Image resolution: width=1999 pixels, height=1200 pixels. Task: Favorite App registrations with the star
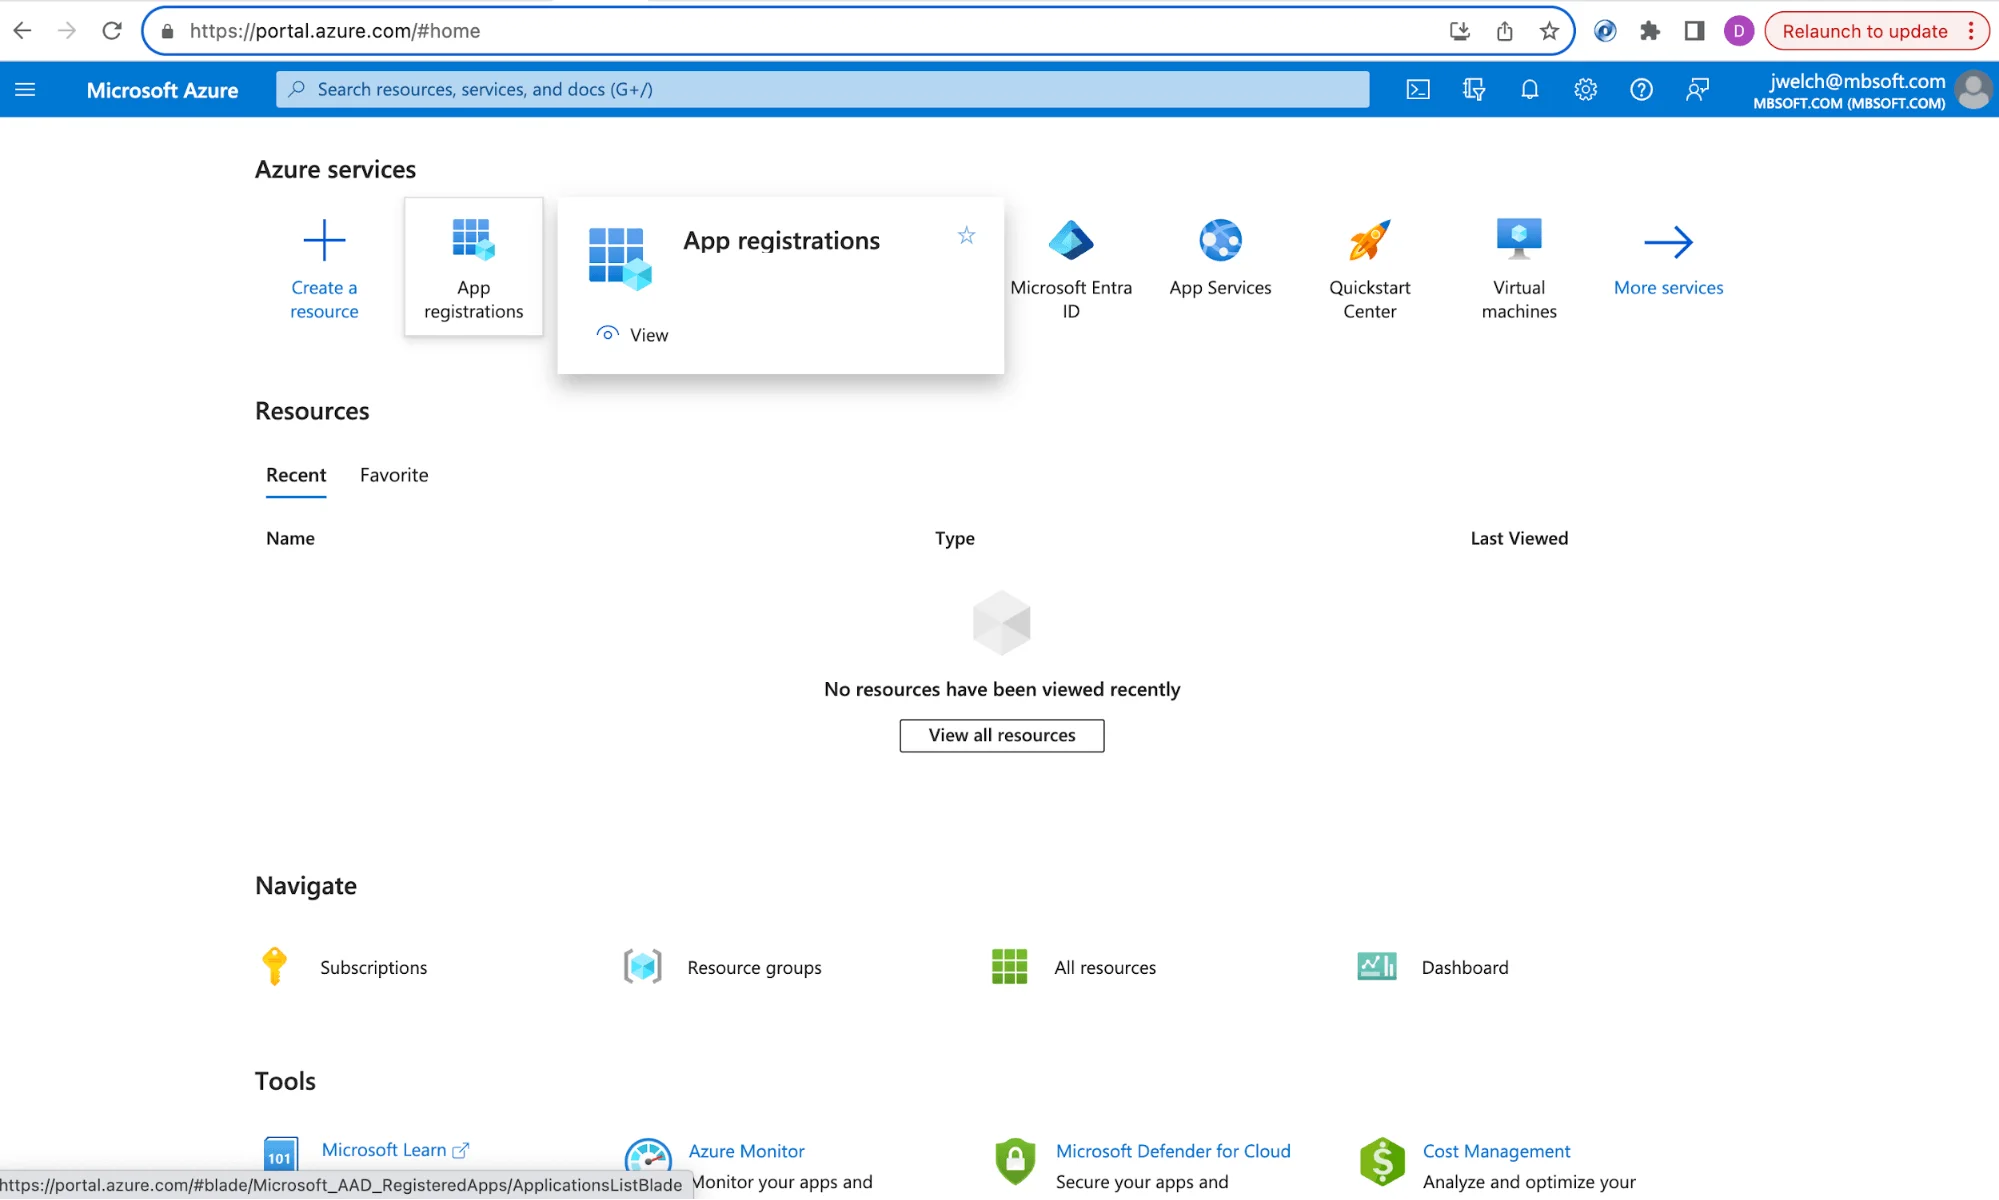pos(966,236)
